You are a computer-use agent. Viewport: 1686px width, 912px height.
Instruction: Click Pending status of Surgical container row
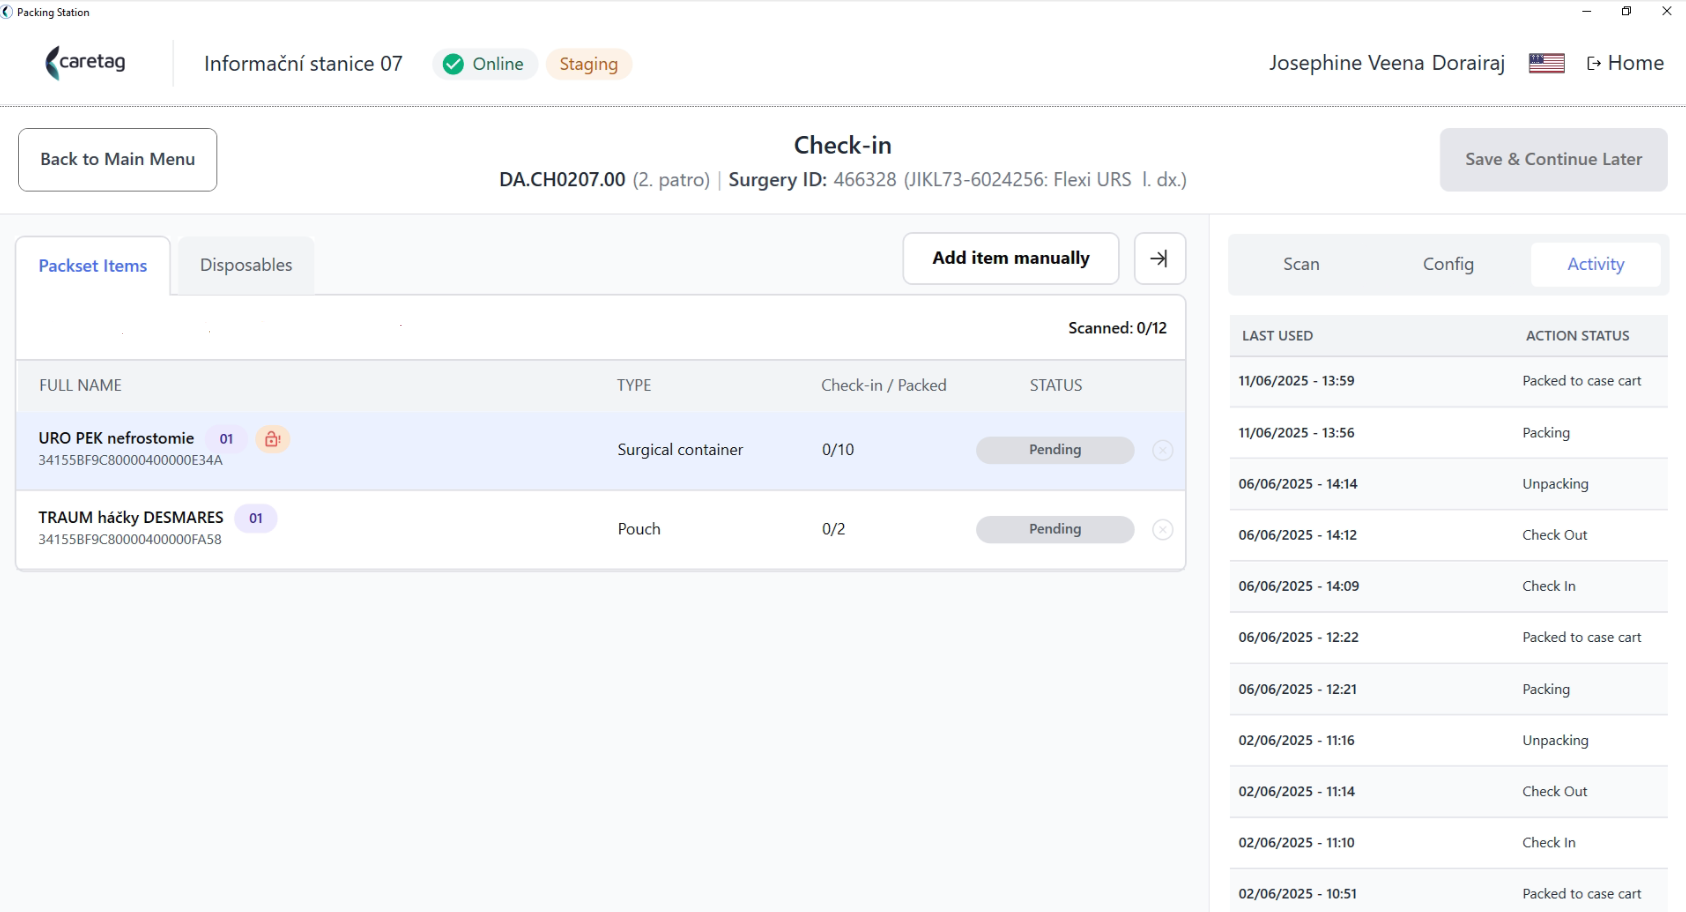[x=1055, y=450]
